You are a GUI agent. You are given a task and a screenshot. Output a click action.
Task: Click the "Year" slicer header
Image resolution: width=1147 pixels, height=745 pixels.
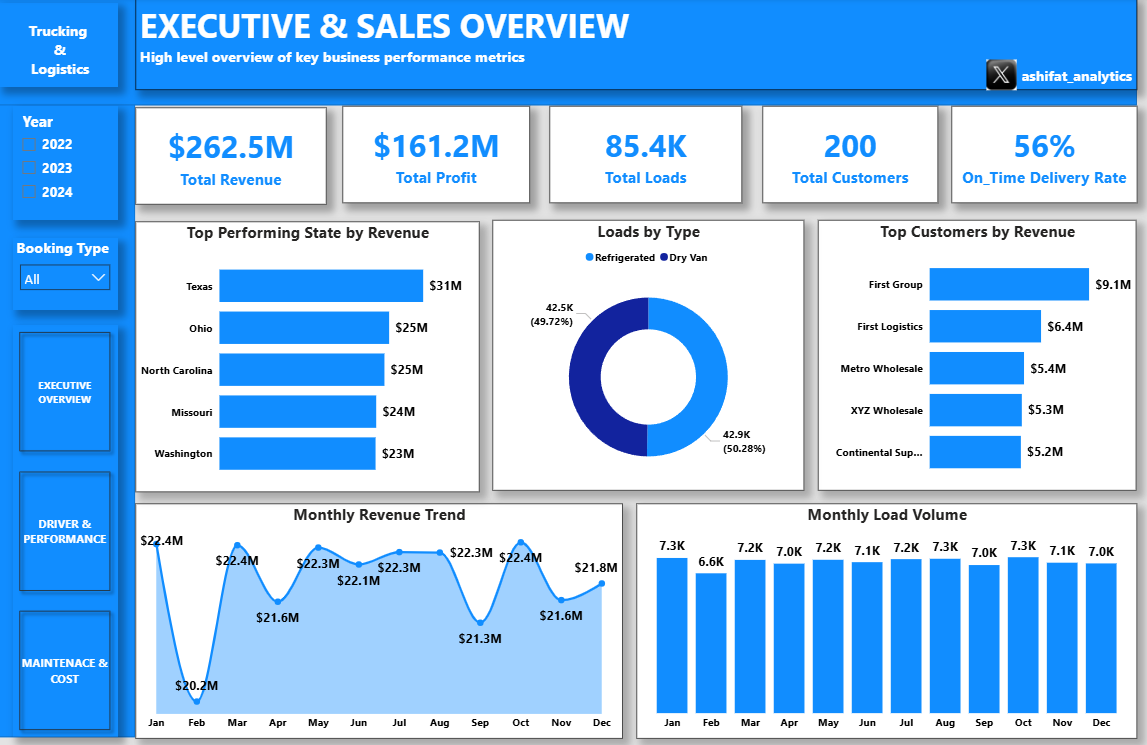(x=37, y=121)
